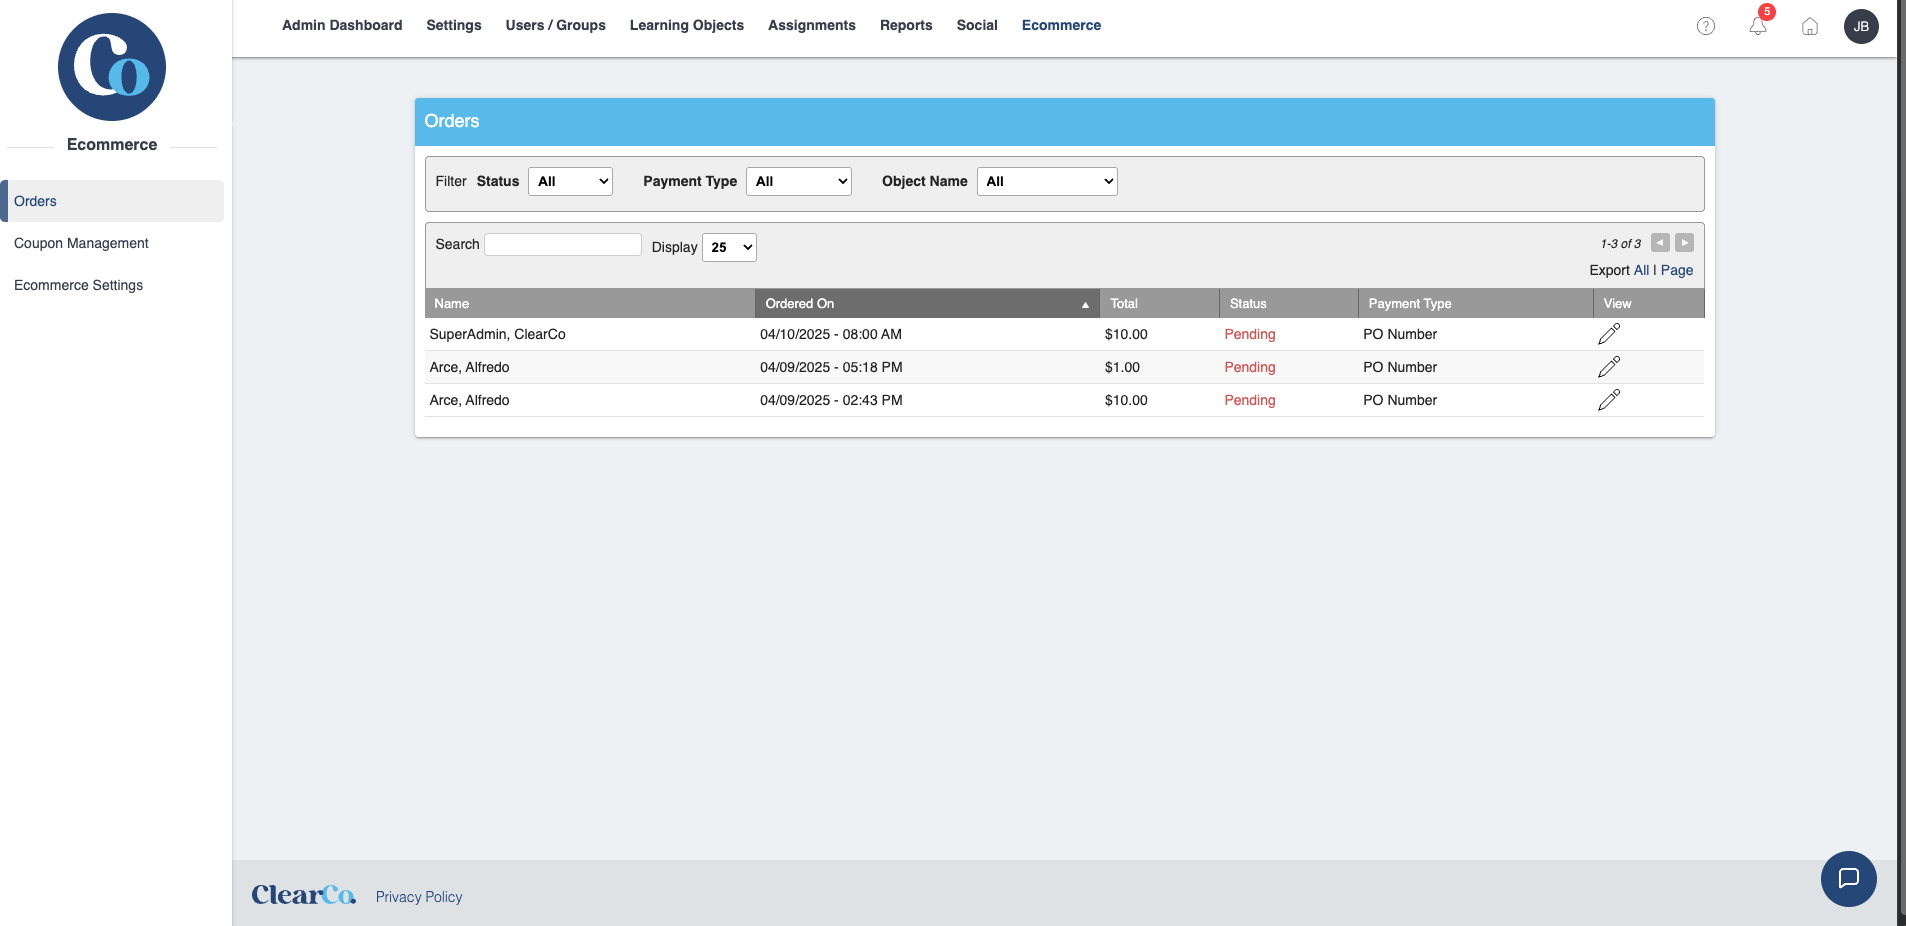Open the Payment Type filter dropdown
Image resolution: width=1906 pixels, height=926 pixels.
799,181
